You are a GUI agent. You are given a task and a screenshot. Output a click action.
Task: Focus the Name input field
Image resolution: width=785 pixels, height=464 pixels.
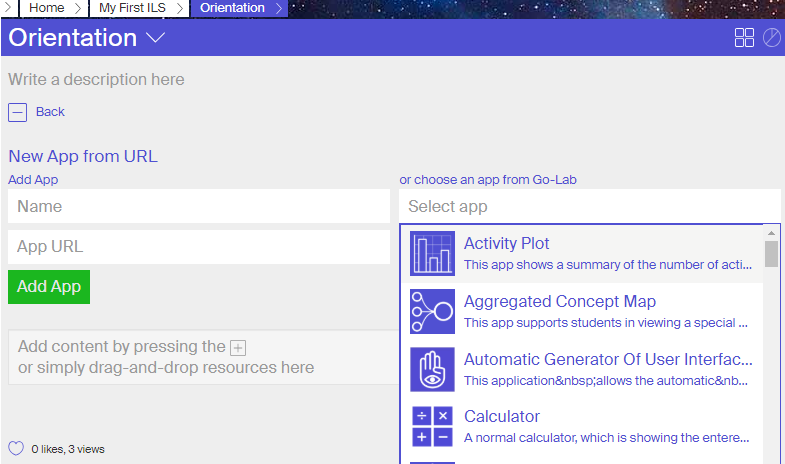pyautogui.click(x=198, y=207)
